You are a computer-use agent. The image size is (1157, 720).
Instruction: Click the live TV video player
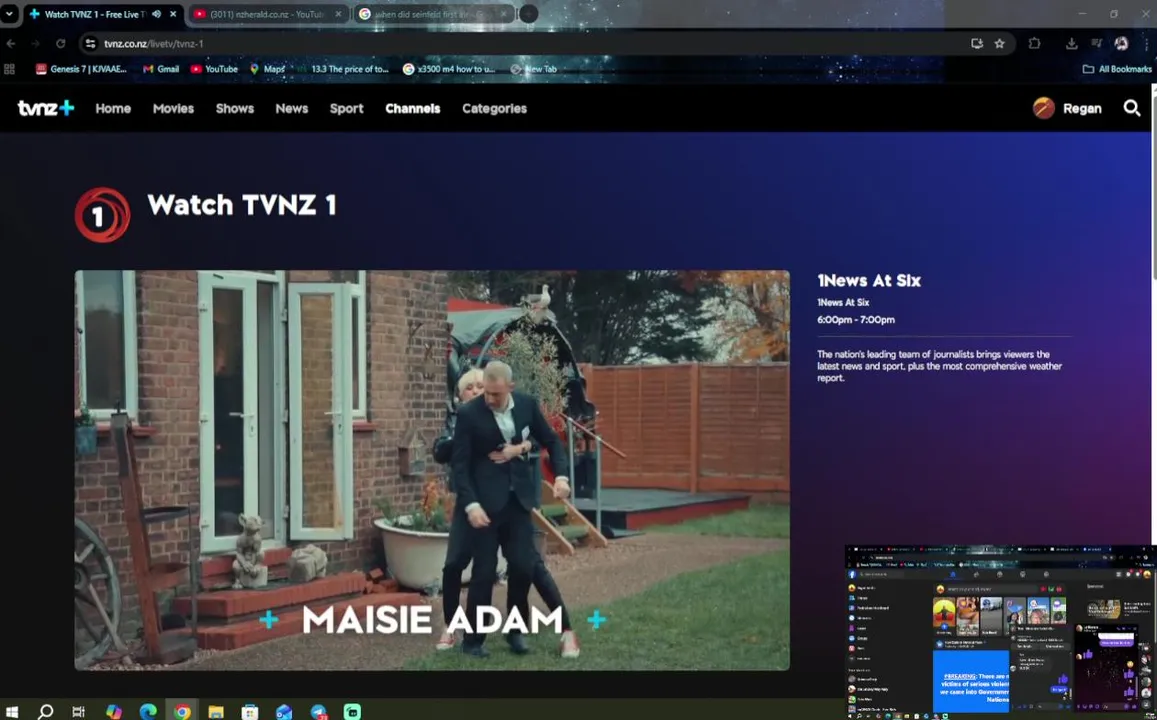432,470
